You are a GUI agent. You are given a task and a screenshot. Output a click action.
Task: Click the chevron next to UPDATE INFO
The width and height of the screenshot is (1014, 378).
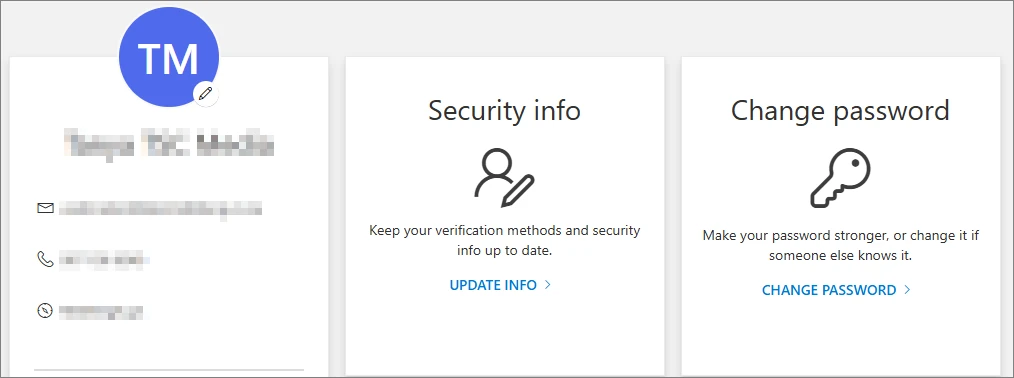click(547, 285)
